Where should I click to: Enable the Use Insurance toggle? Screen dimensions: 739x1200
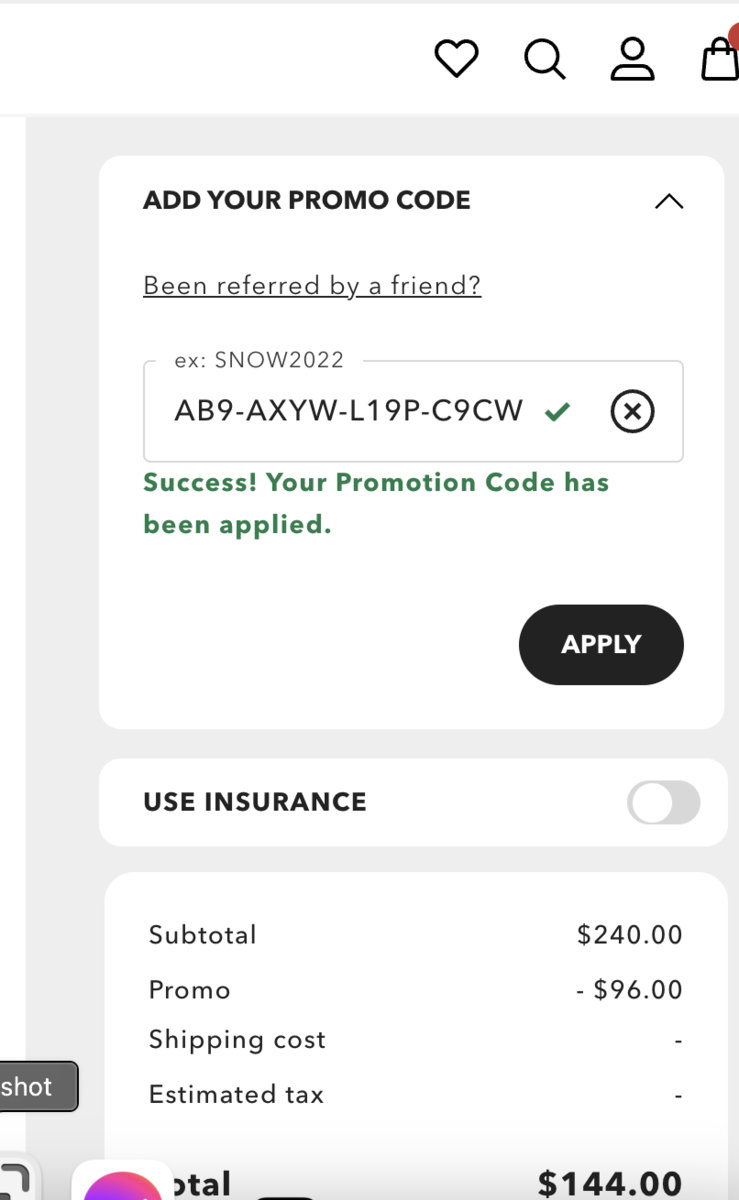coord(663,803)
